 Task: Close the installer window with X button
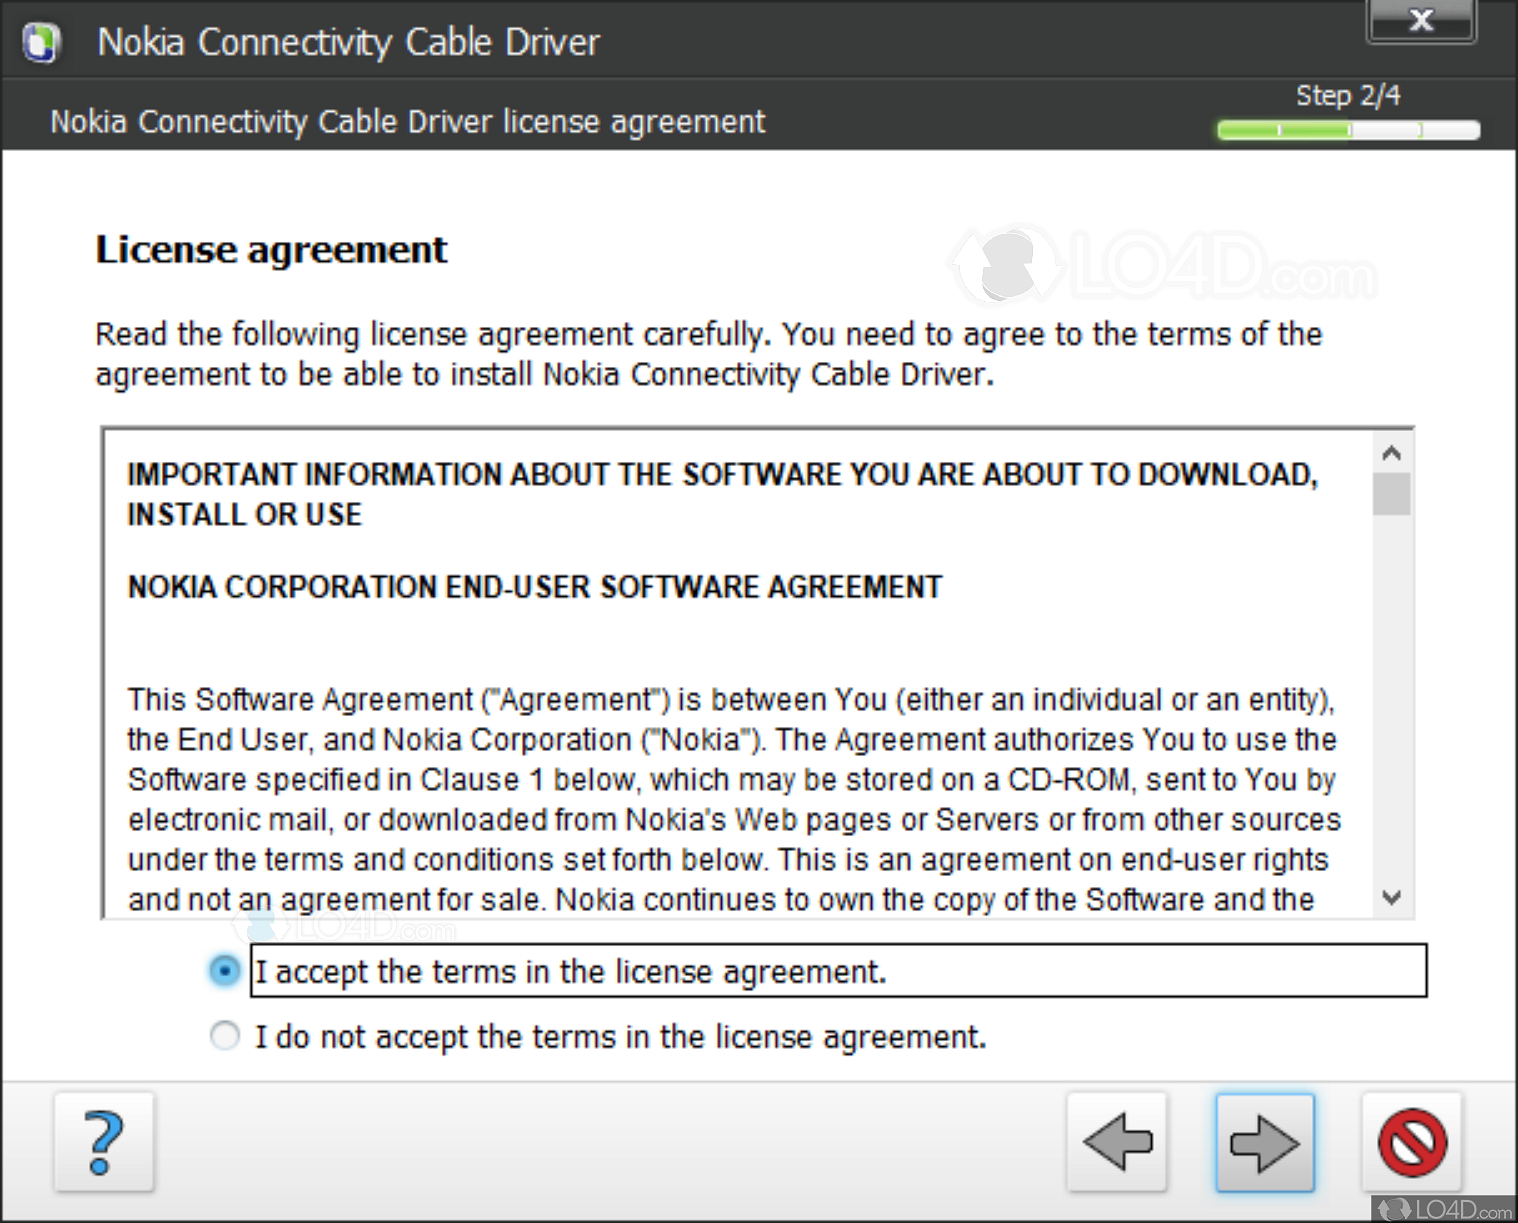click(x=1421, y=20)
